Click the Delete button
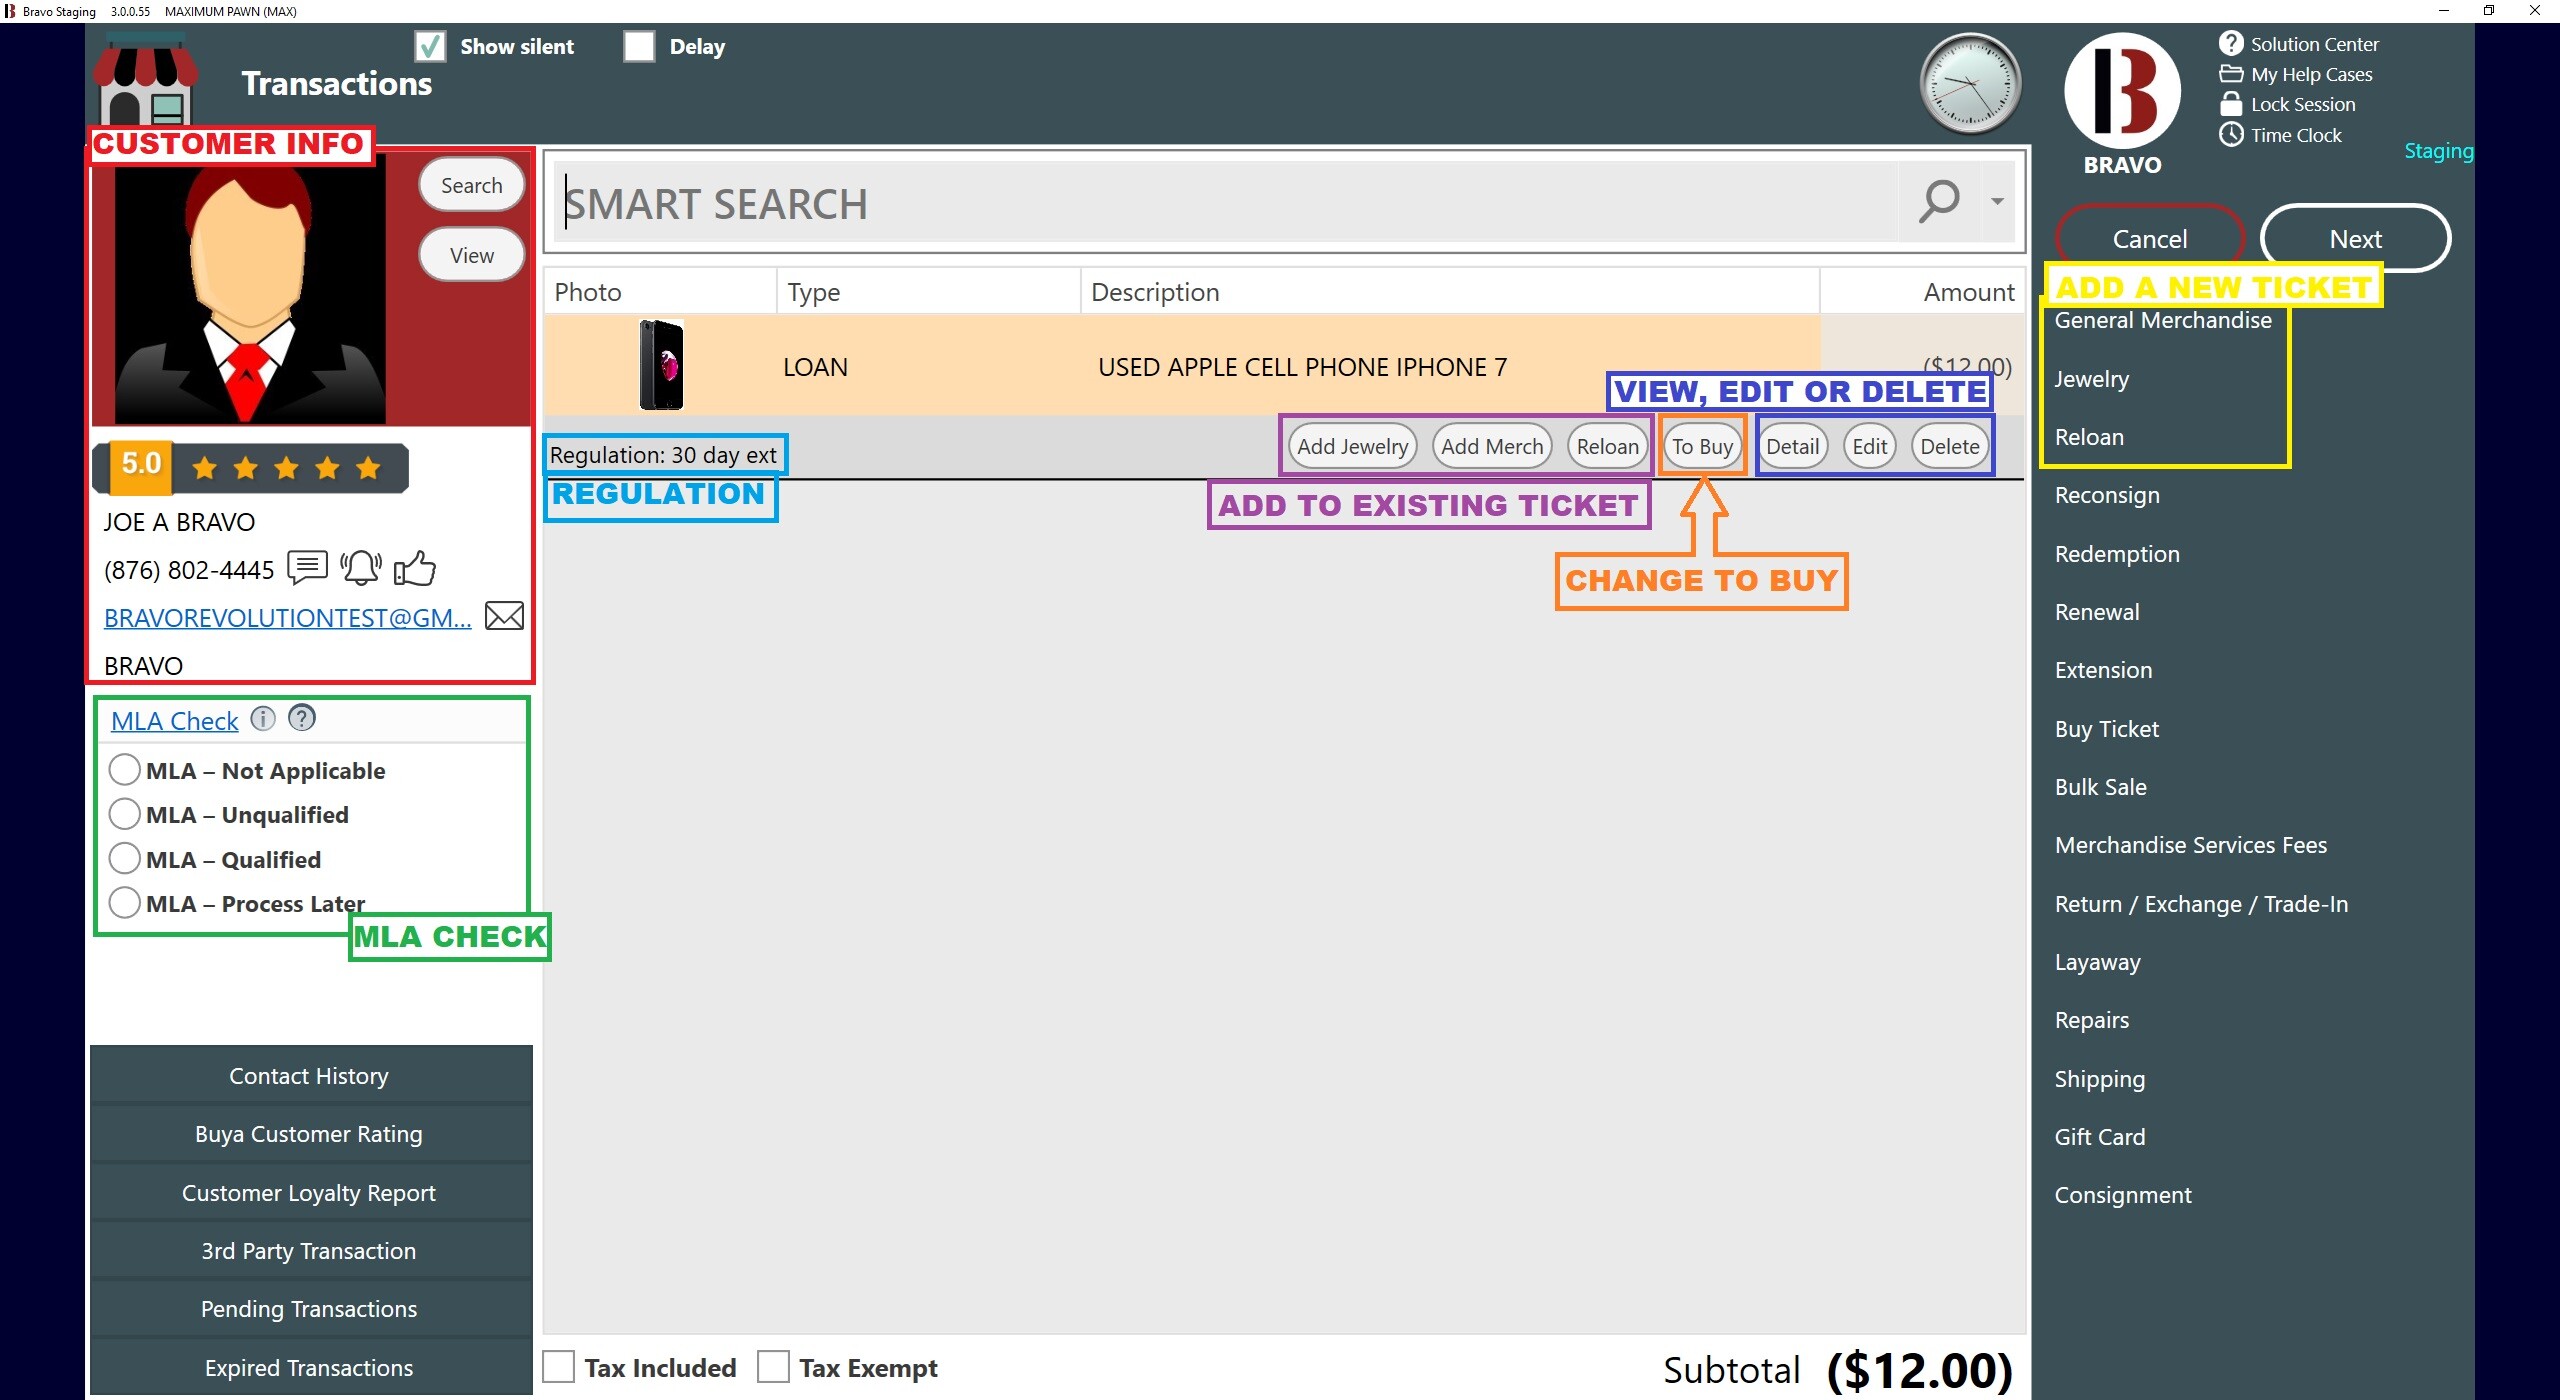Viewport: 2560px width, 1400px height. click(1949, 446)
